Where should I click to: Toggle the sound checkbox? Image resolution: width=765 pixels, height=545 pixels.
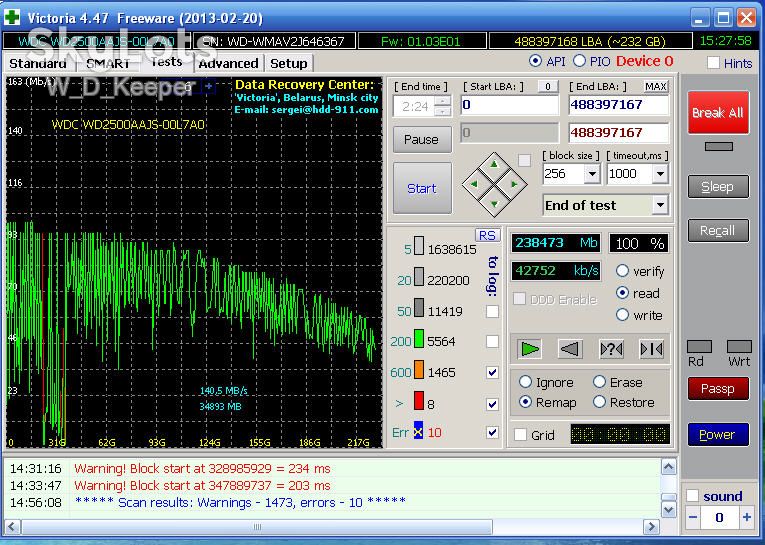click(x=693, y=496)
